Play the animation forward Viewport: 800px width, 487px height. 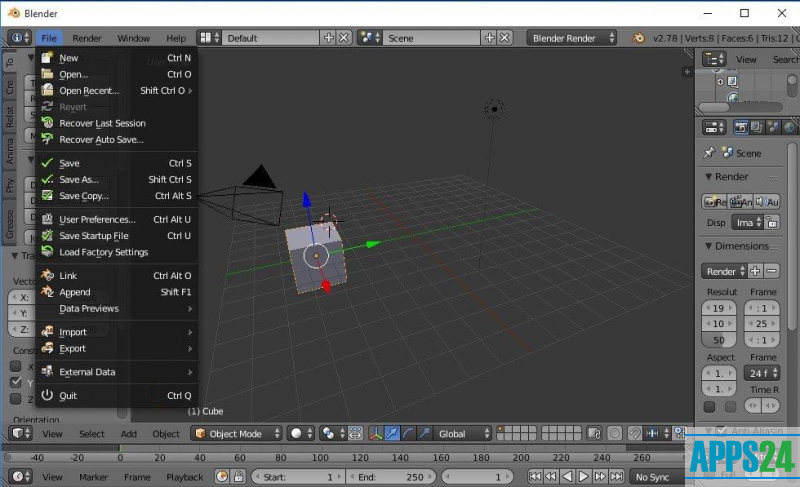583,477
